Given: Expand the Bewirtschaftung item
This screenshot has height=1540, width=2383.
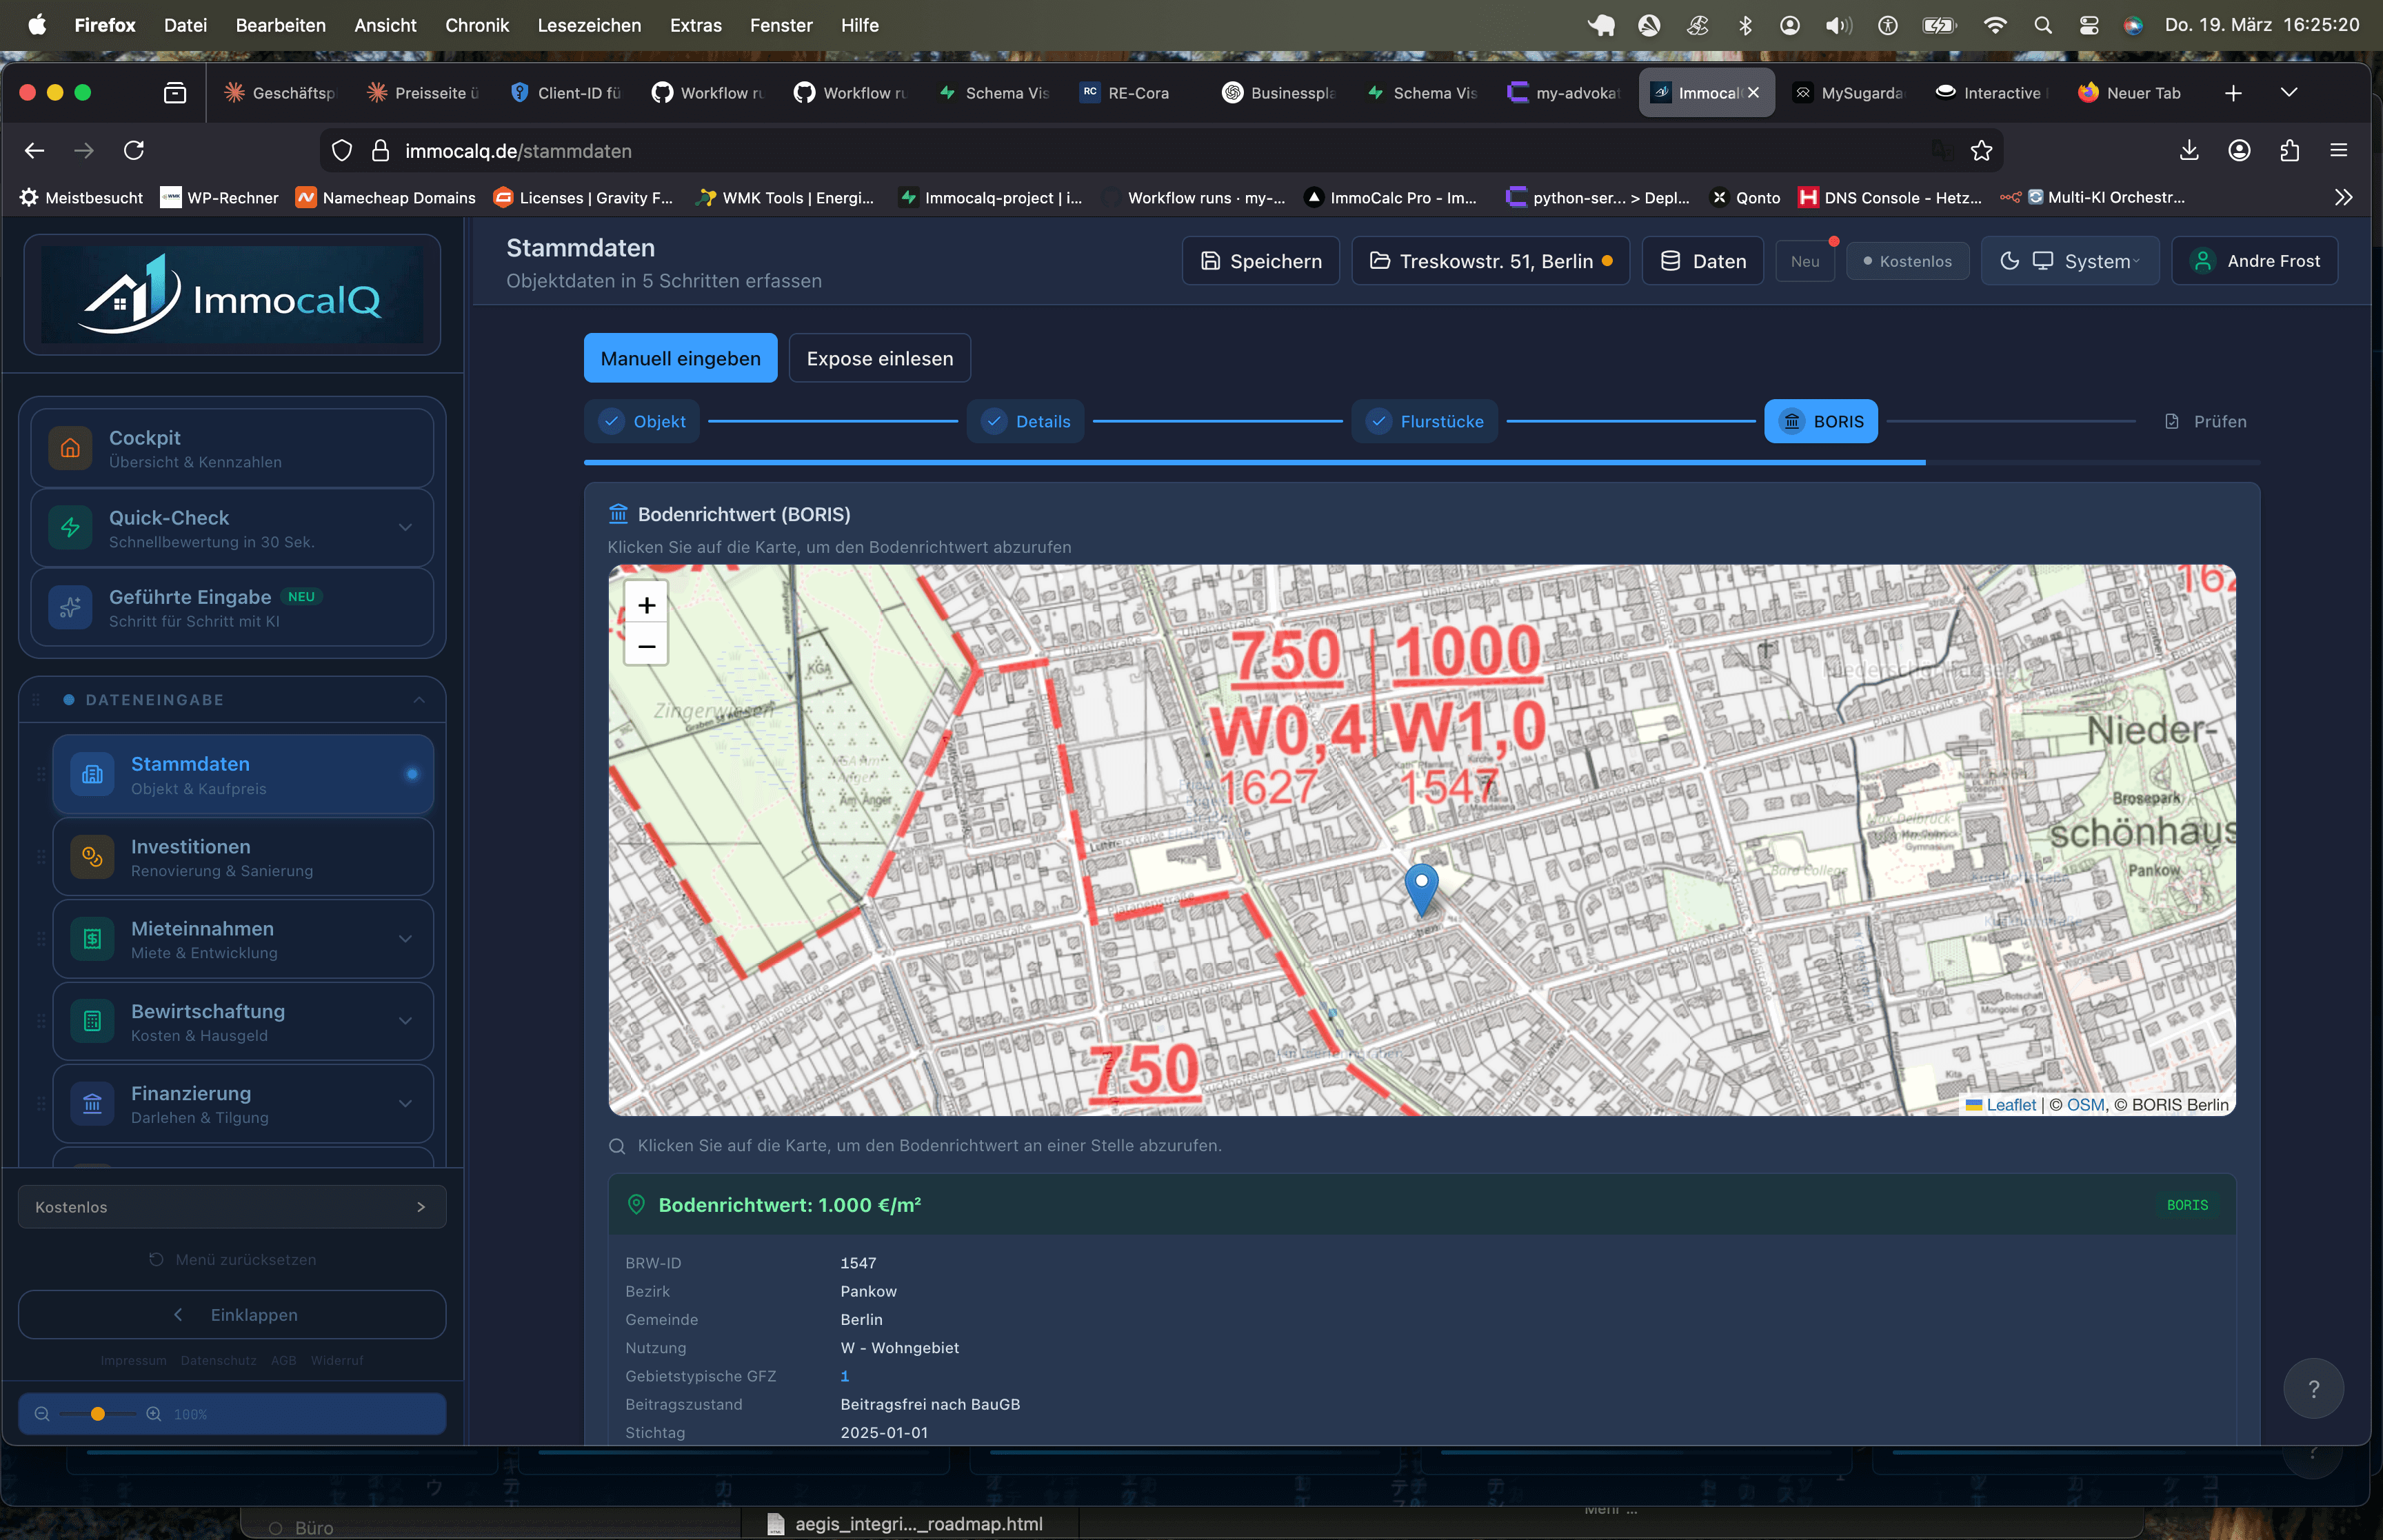Looking at the screenshot, I should 405,1021.
